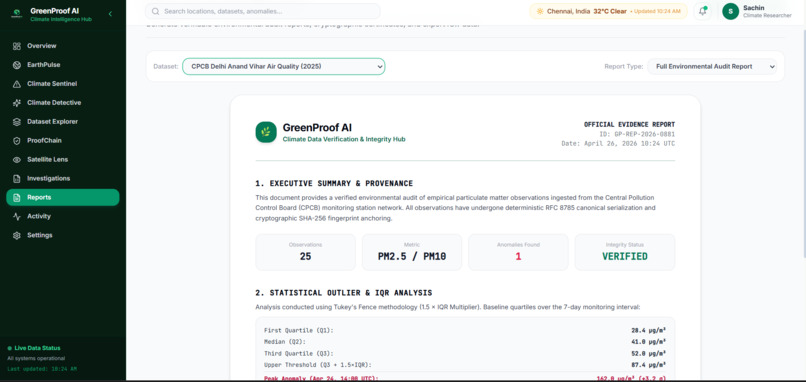Screen dimensions: 806x382
Task: Click the search magnifier icon
Action: 155,11
